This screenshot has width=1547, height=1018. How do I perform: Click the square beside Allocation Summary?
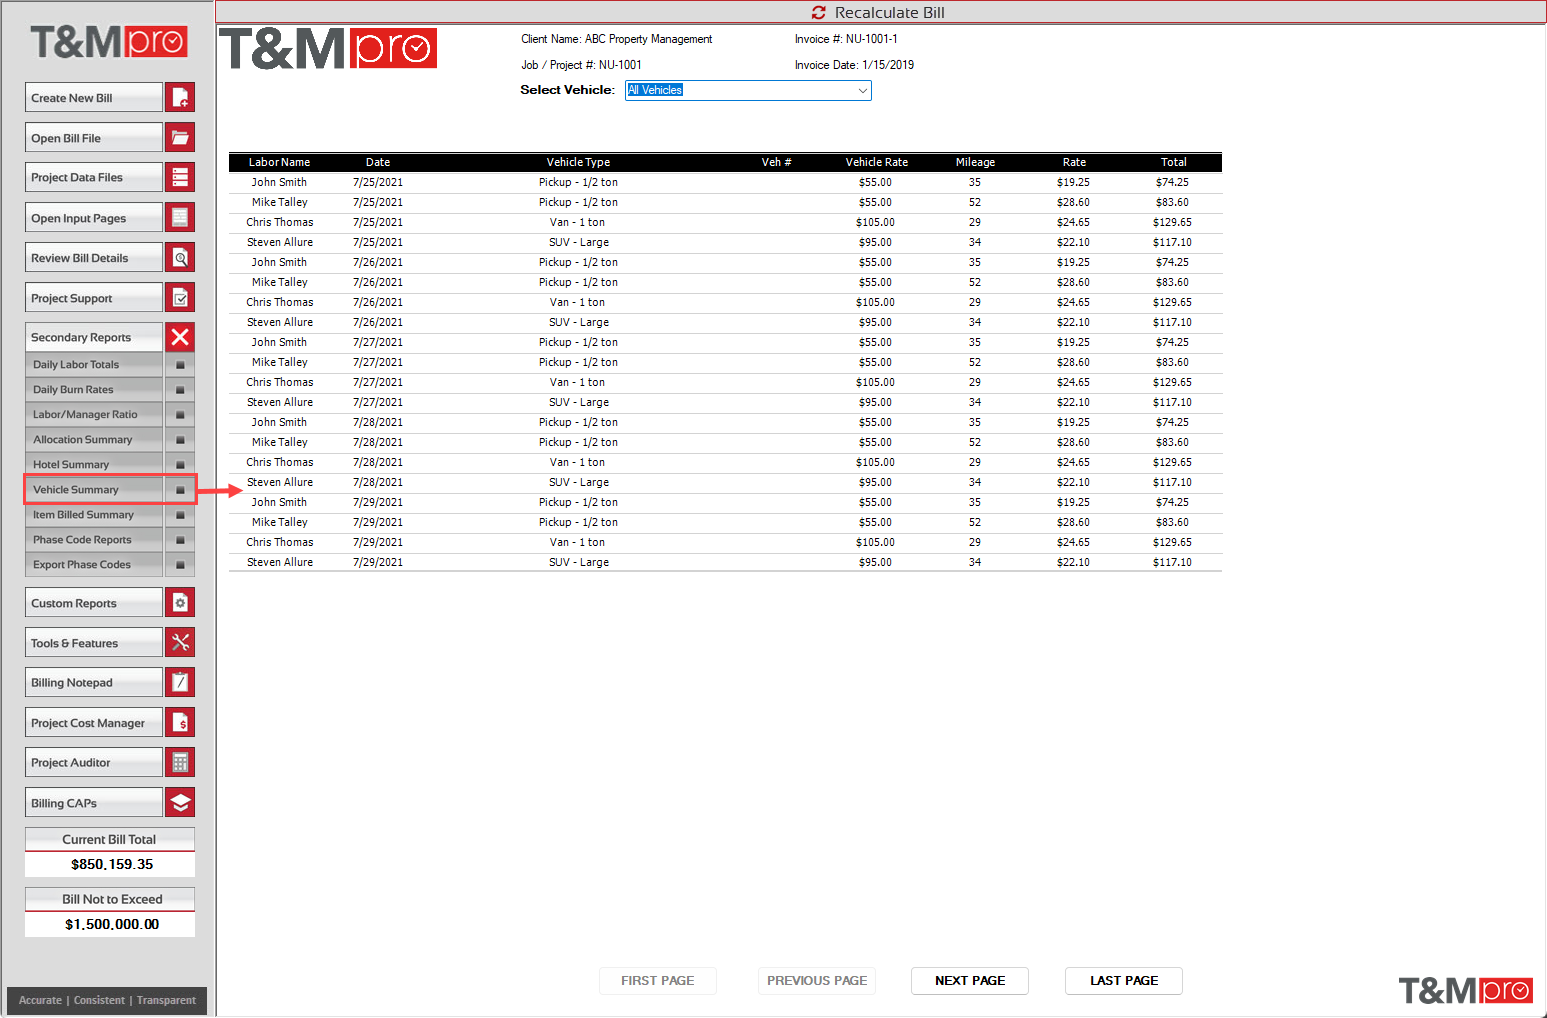180,440
